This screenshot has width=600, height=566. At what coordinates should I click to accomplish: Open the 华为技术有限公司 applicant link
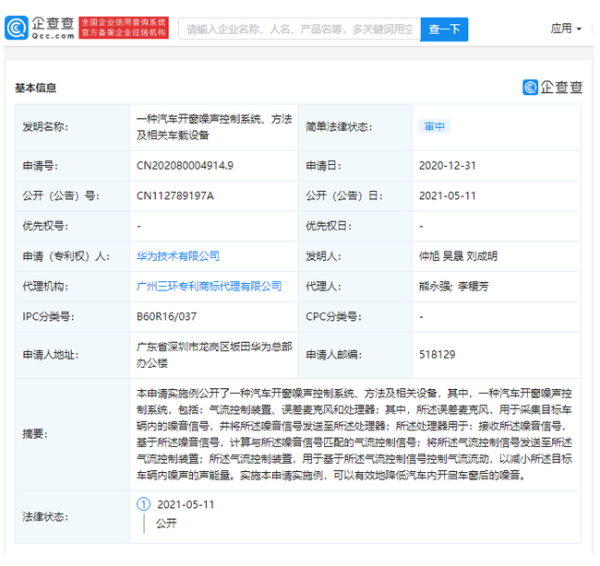[x=178, y=256]
